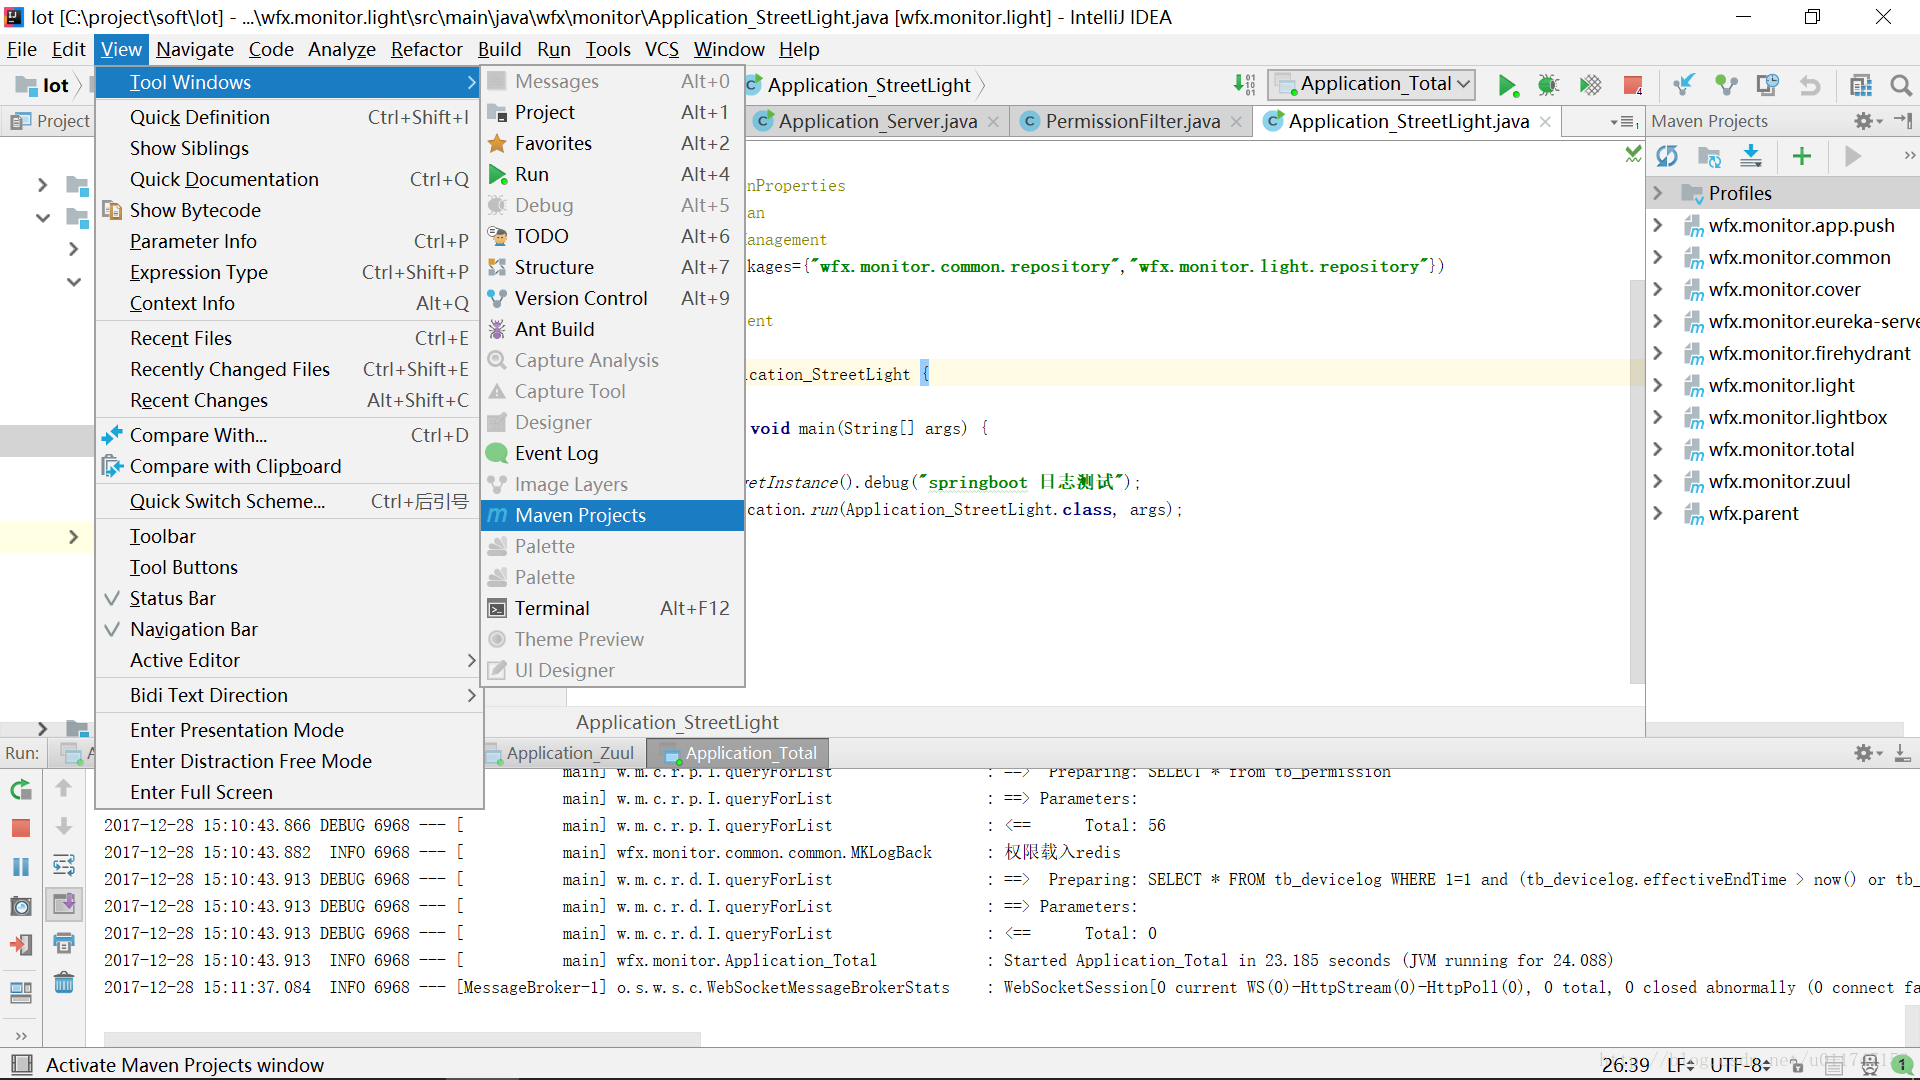Click the red Stop icon in toolbar
The height and width of the screenshot is (1080, 1920).
1632,85
